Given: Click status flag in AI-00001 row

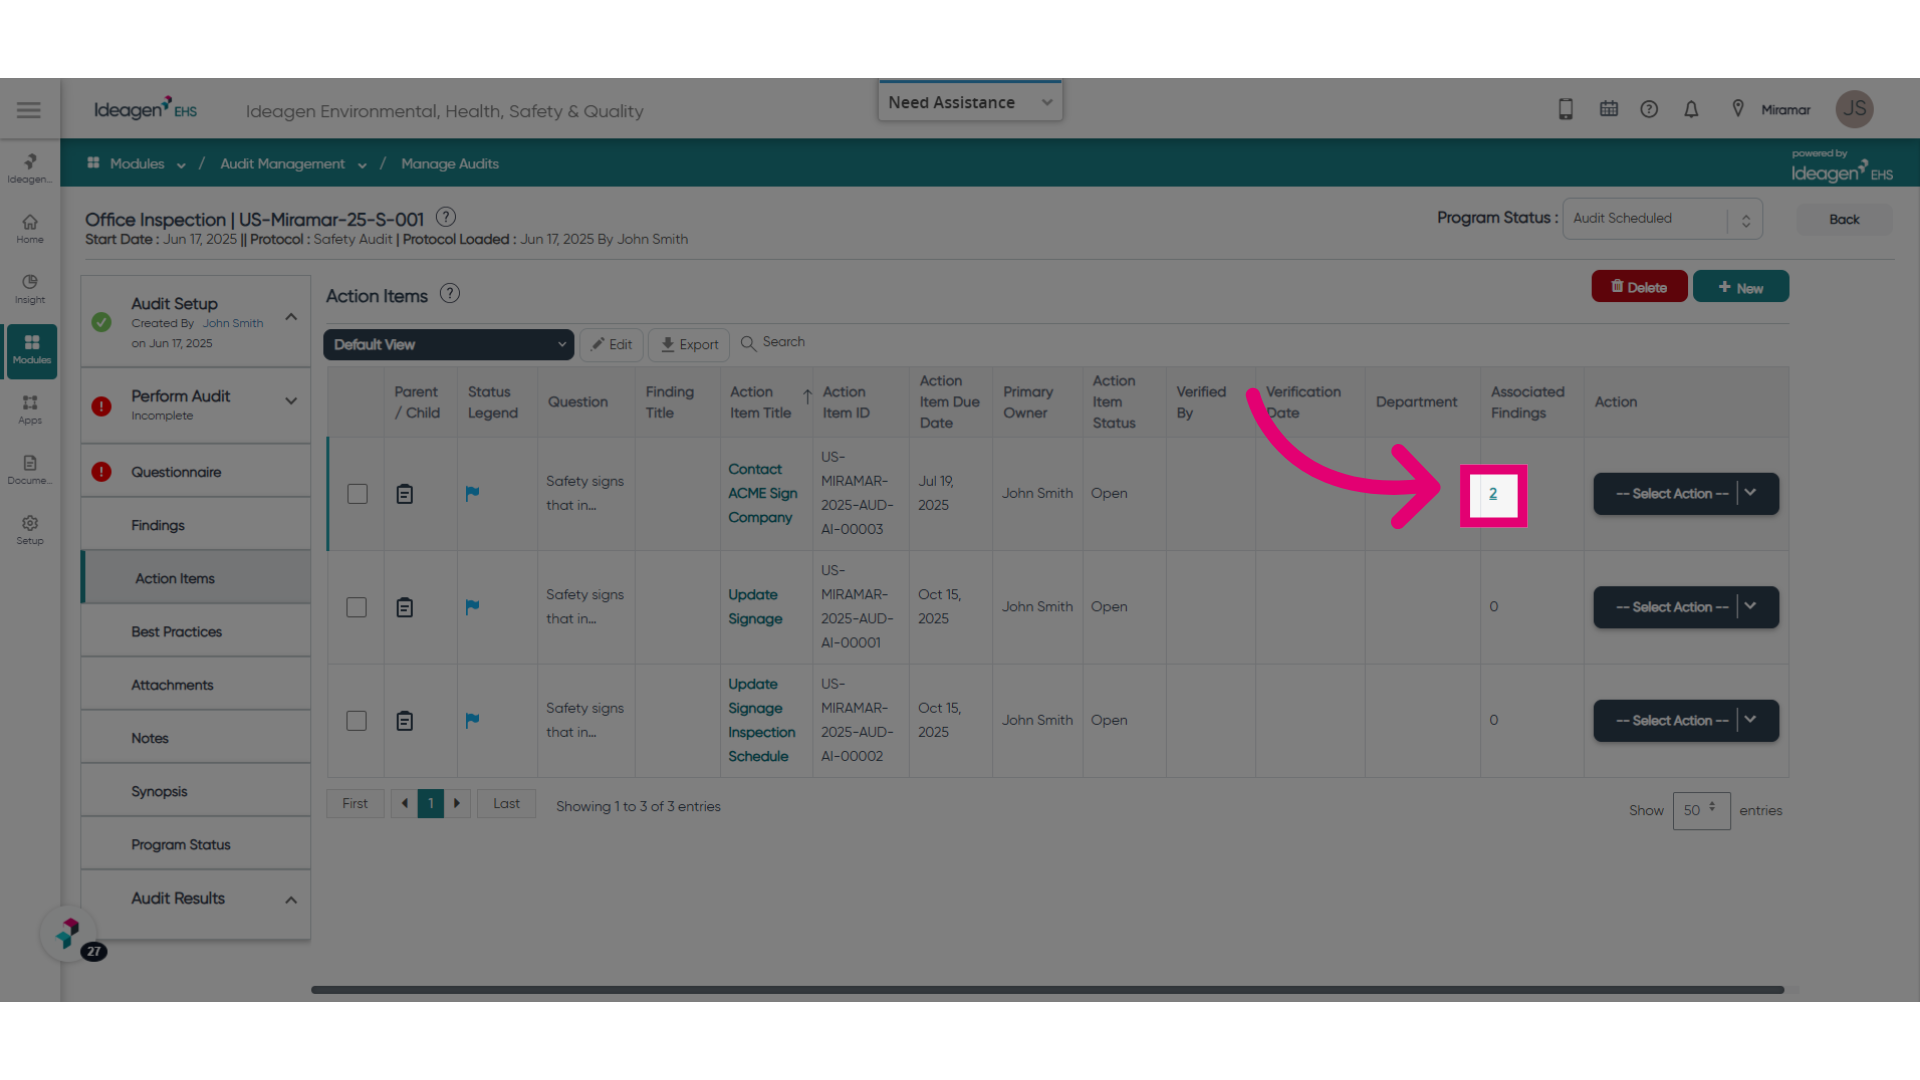Looking at the screenshot, I should tap(472, 606).
